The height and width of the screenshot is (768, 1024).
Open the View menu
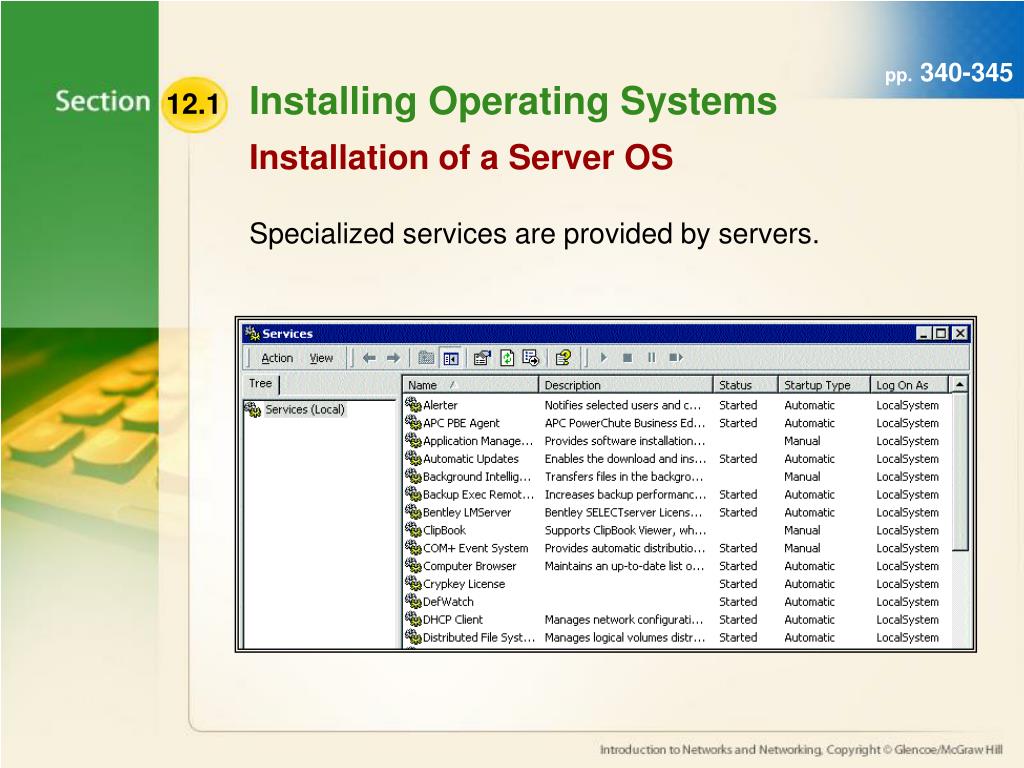pyautogui.click(x=321, y=358)
